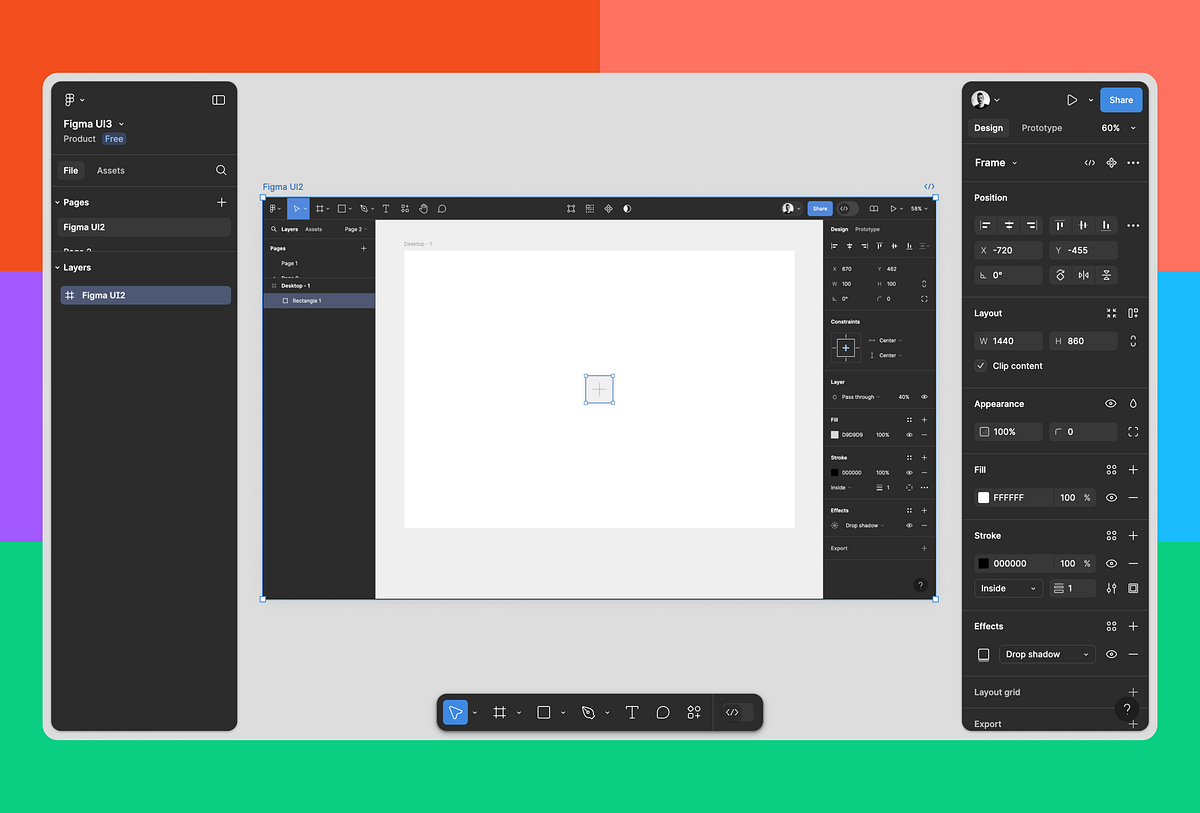This screenshot has height=813, width=1200.
Task: Click the align top icon in Position
Action: (x=1060, y=225)
